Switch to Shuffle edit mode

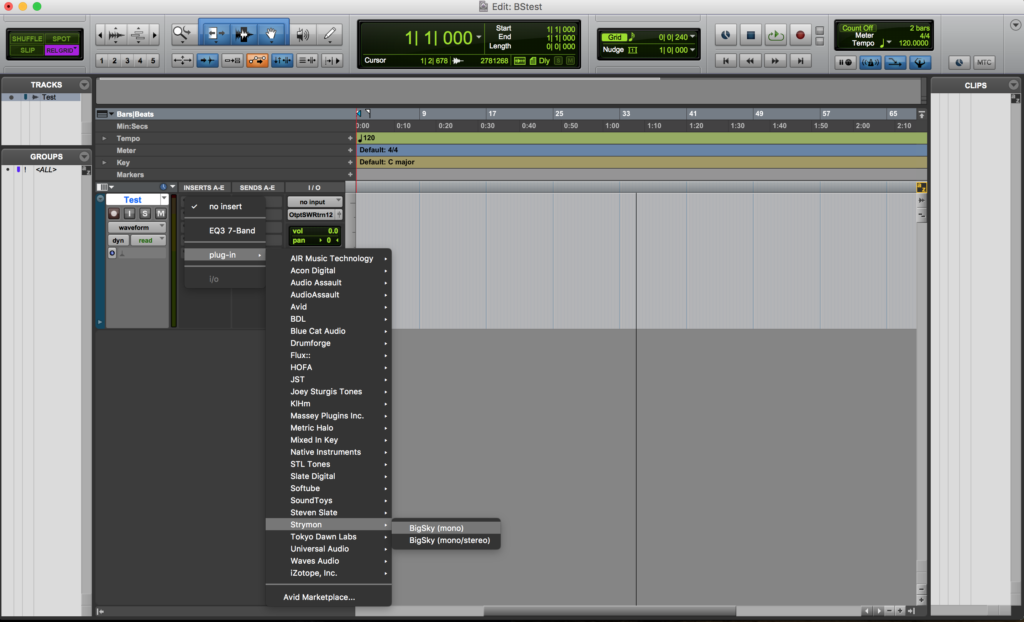point(27,38)
